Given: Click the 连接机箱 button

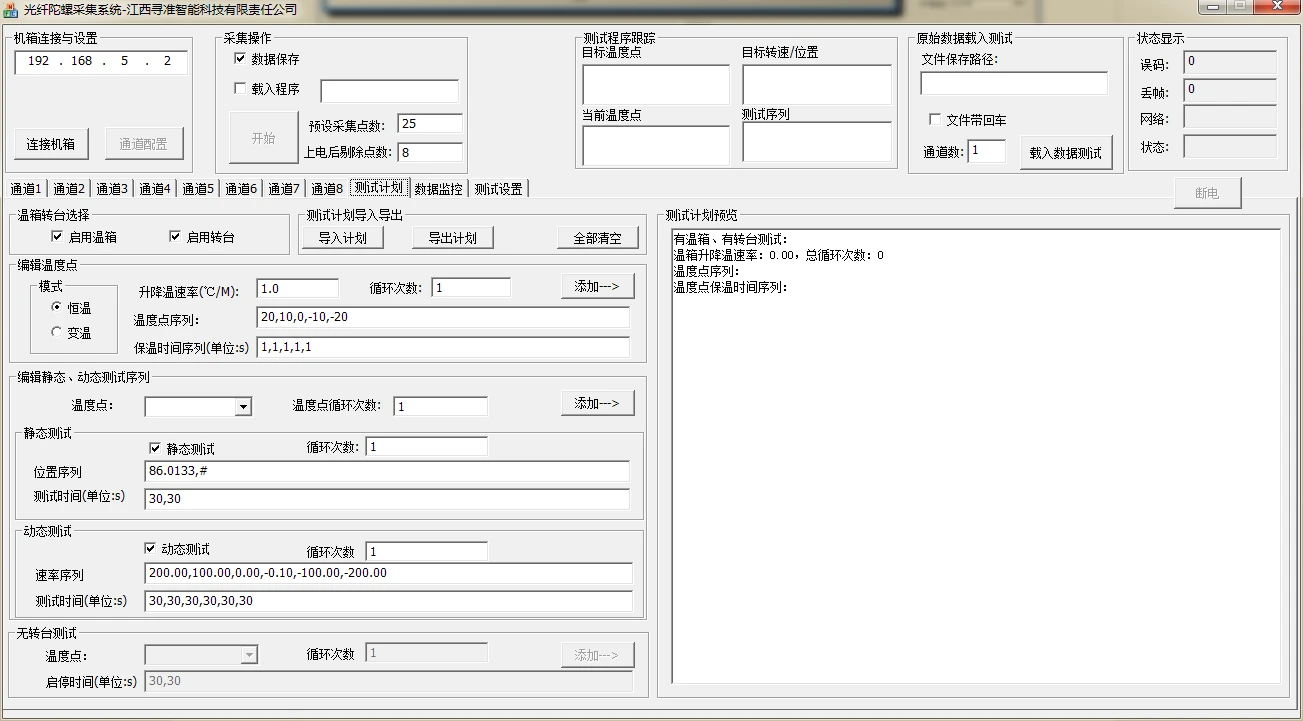Looking at the screenshot, I should click(51, 144).
